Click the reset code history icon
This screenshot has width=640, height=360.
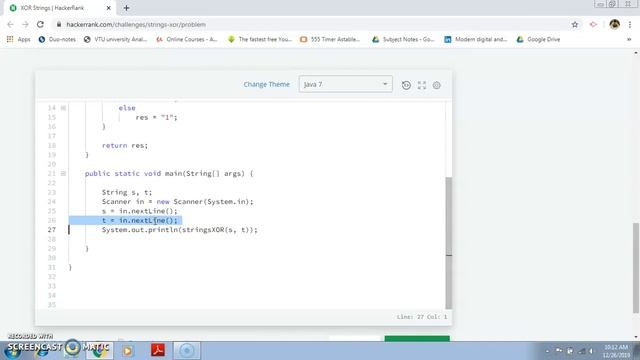click(x=406, y=85)
